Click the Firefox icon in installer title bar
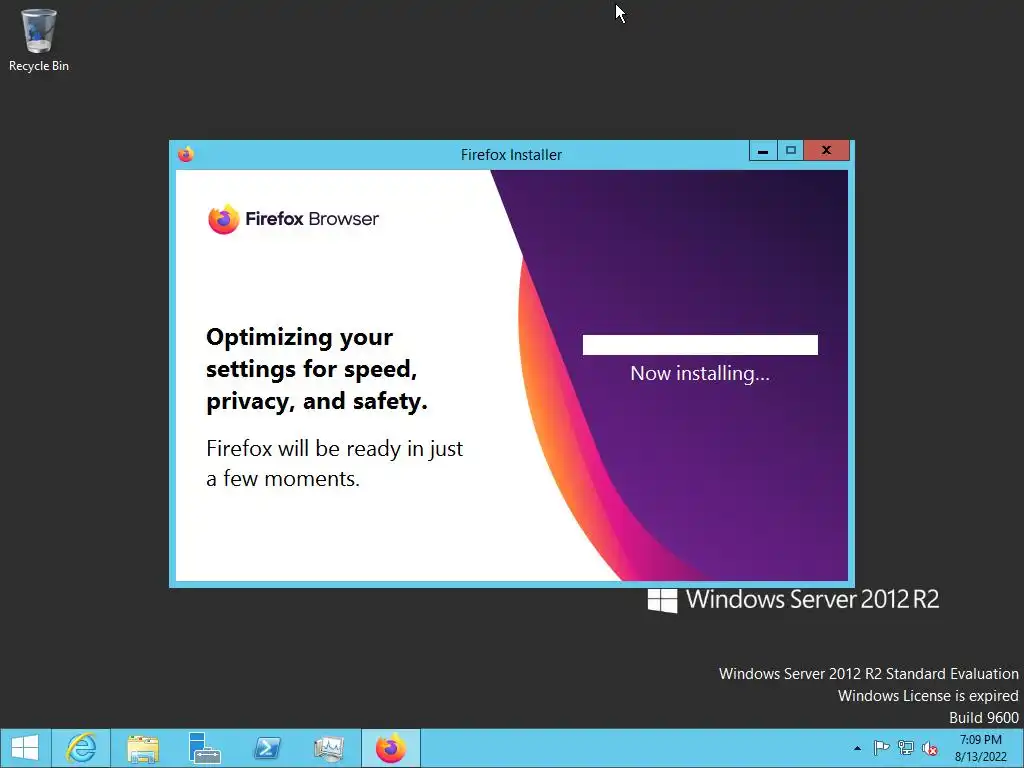The height and width of the screenshot is (768, 1024). point(185,154)
